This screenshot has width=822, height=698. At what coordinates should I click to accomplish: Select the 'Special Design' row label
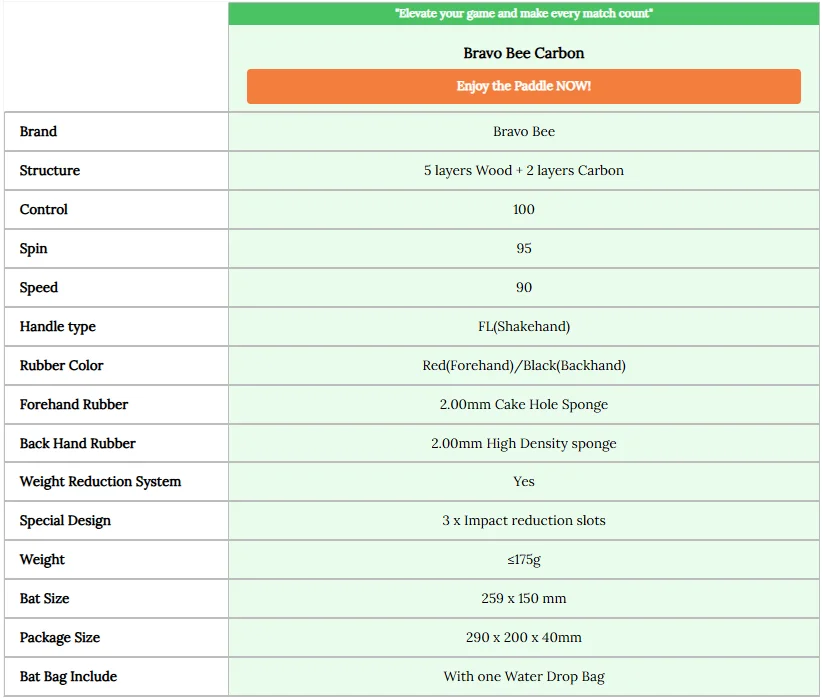65,521
